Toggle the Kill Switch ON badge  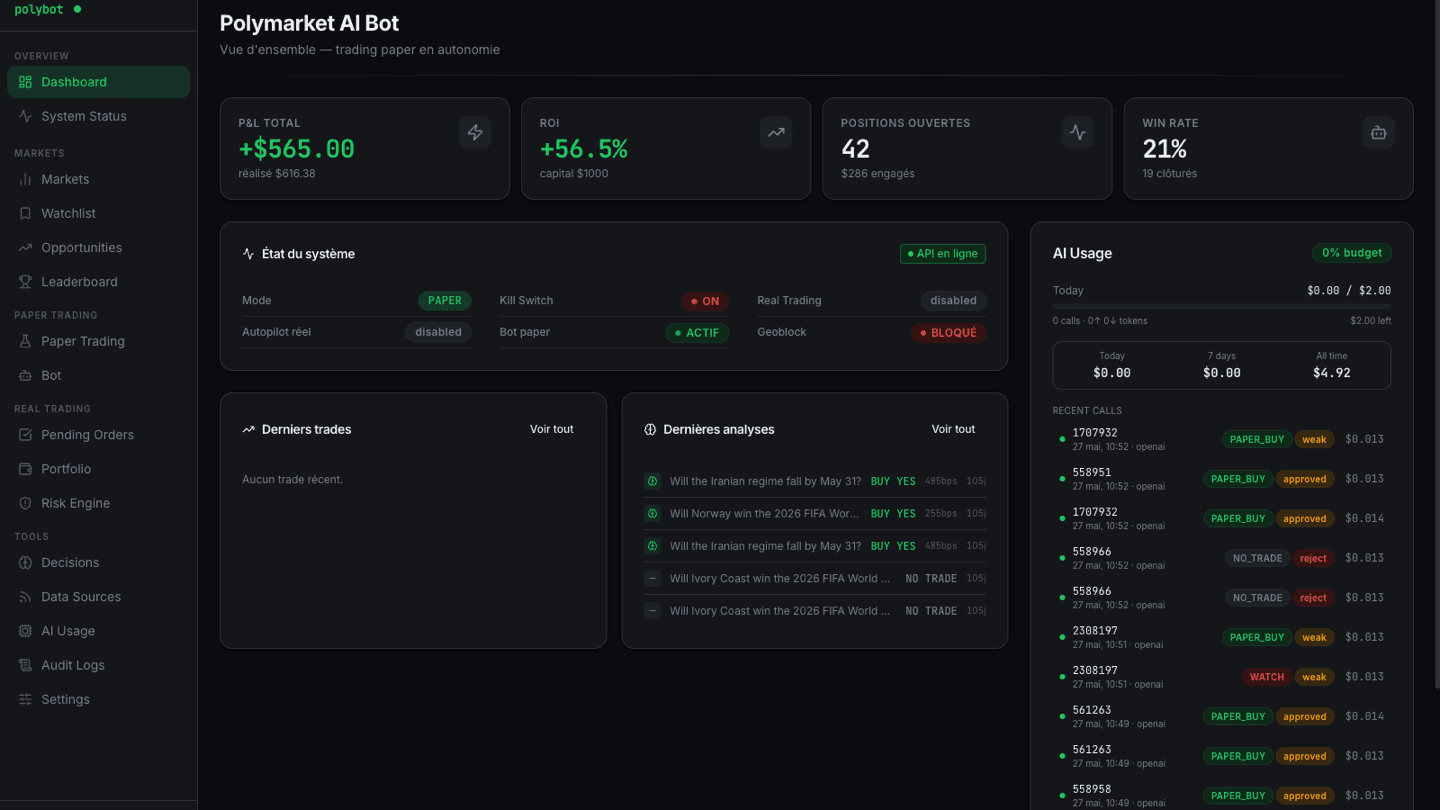705,301
